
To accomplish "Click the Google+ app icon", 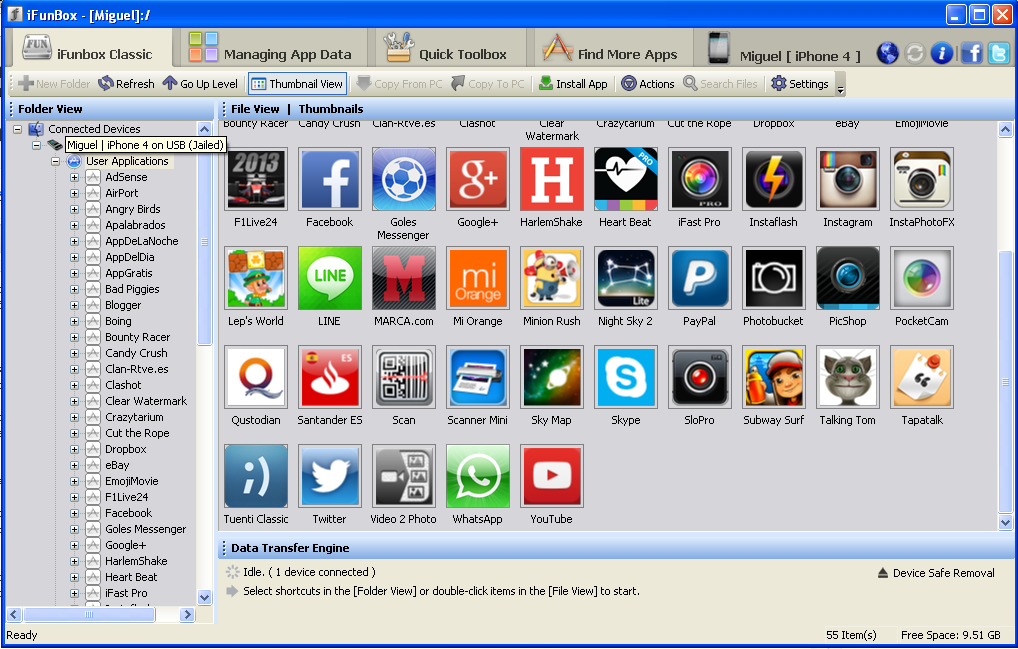I will point(477,179).
